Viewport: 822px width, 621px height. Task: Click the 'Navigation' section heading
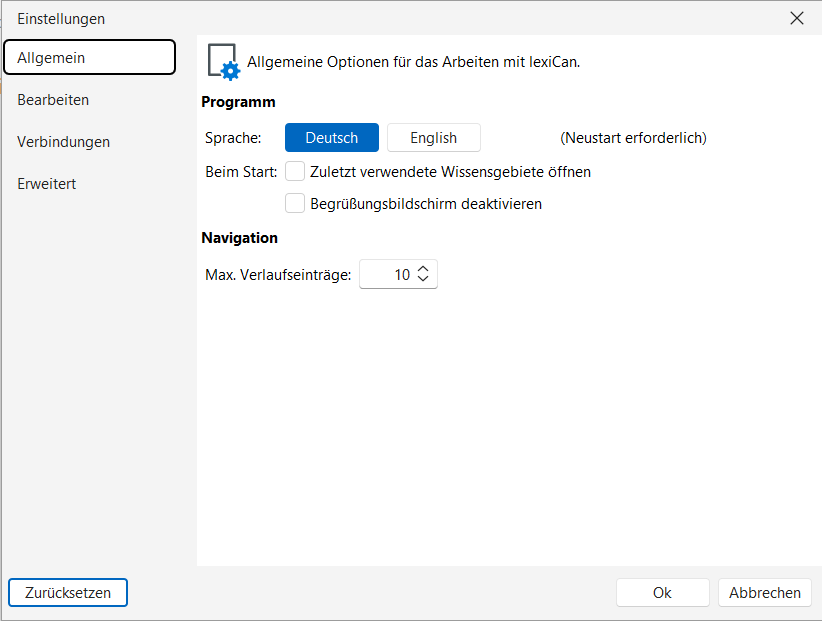[x=239, y=238]
